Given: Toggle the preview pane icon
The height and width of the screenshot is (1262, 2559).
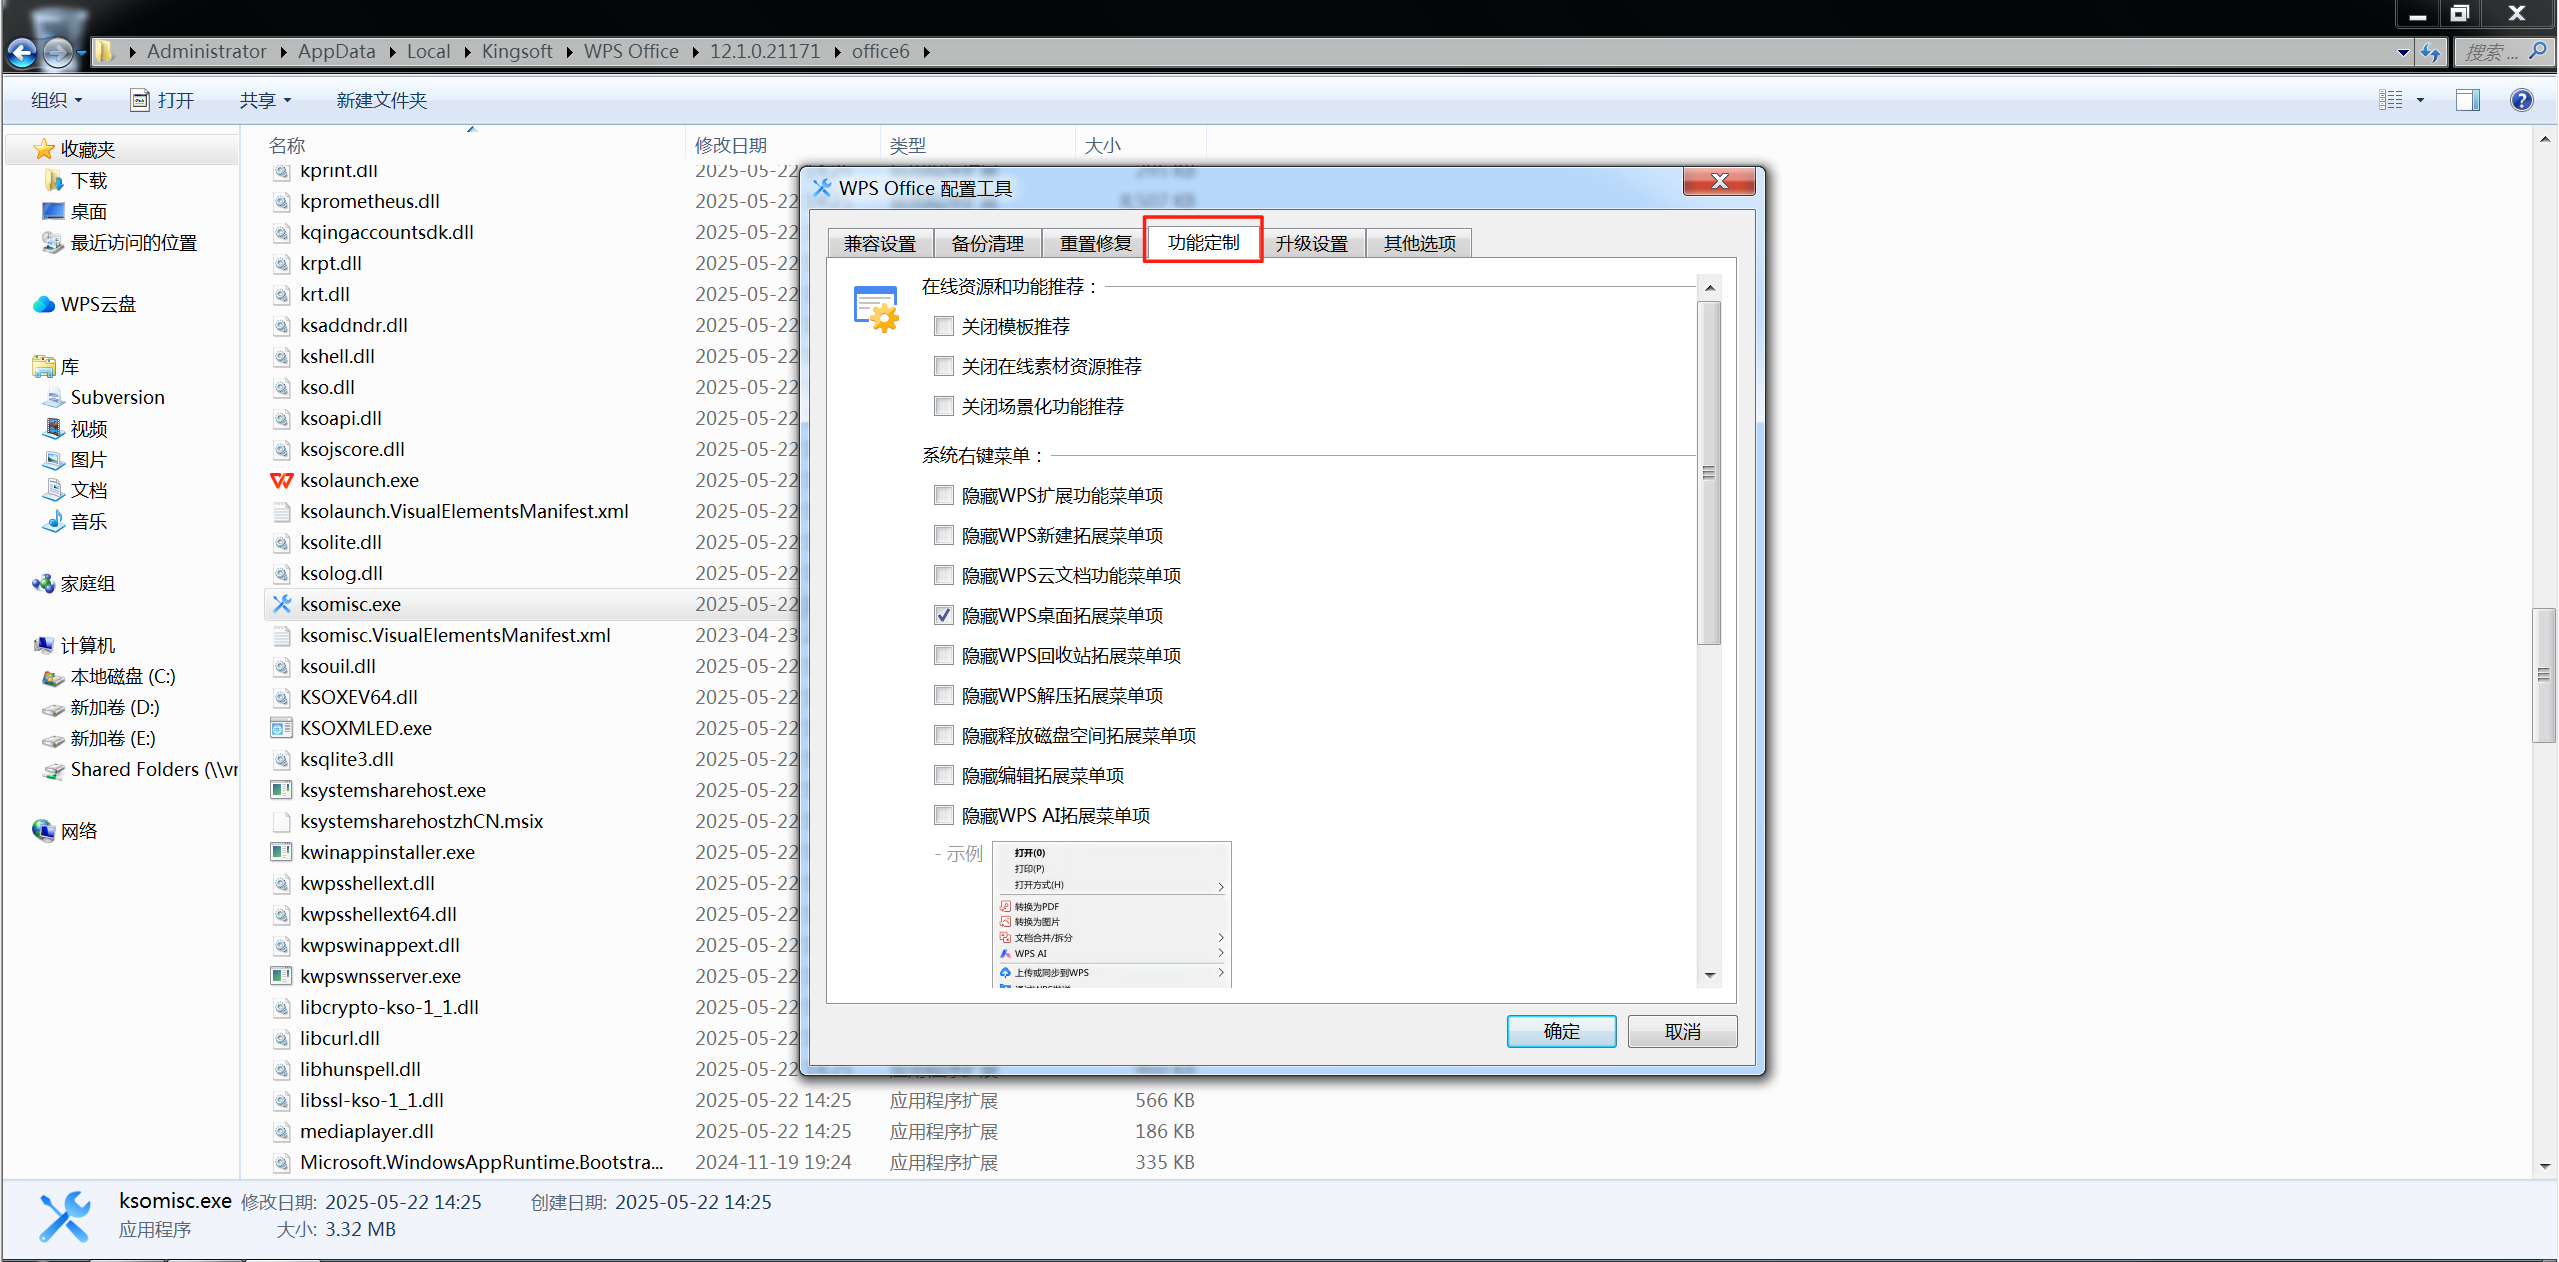Looking at the screenshot, I should [x=2467, y=100].
